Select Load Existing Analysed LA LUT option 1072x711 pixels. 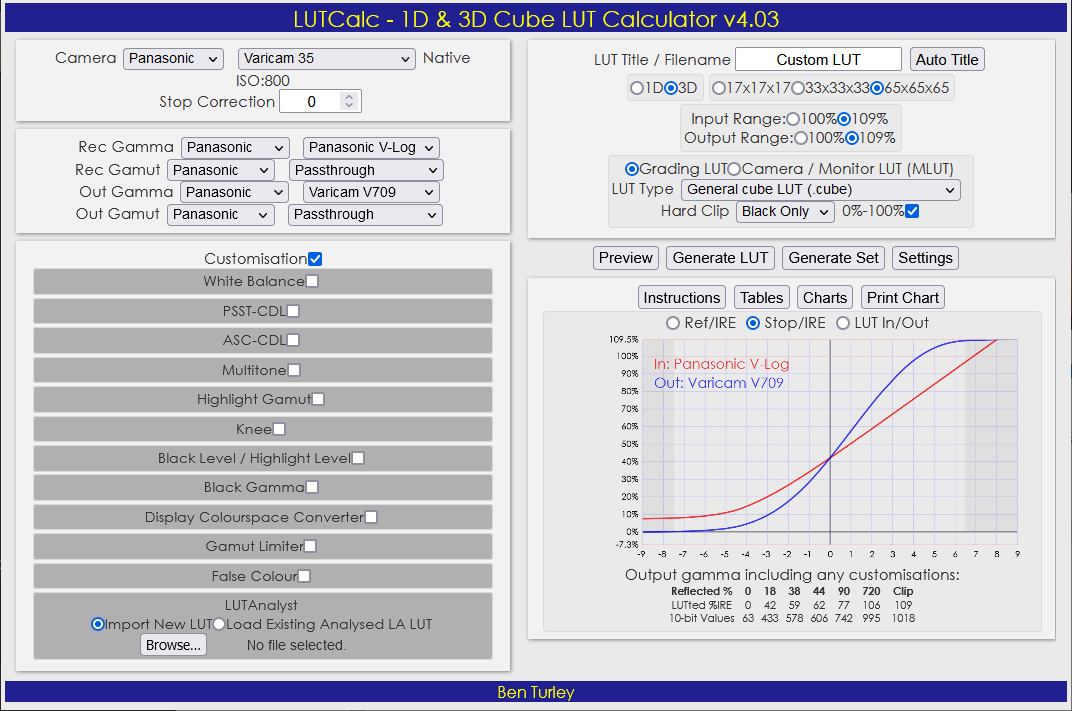pyautogui.click(x=219, y=624)
